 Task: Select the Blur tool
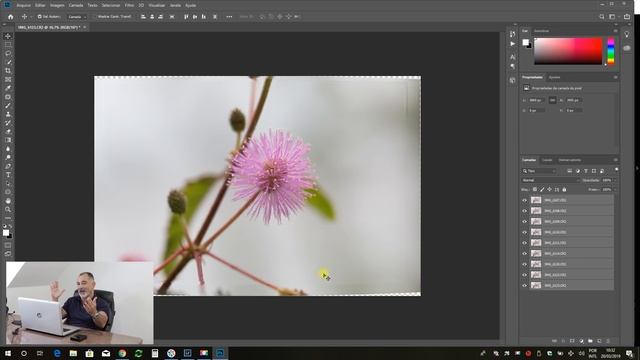tap(8, 149)
